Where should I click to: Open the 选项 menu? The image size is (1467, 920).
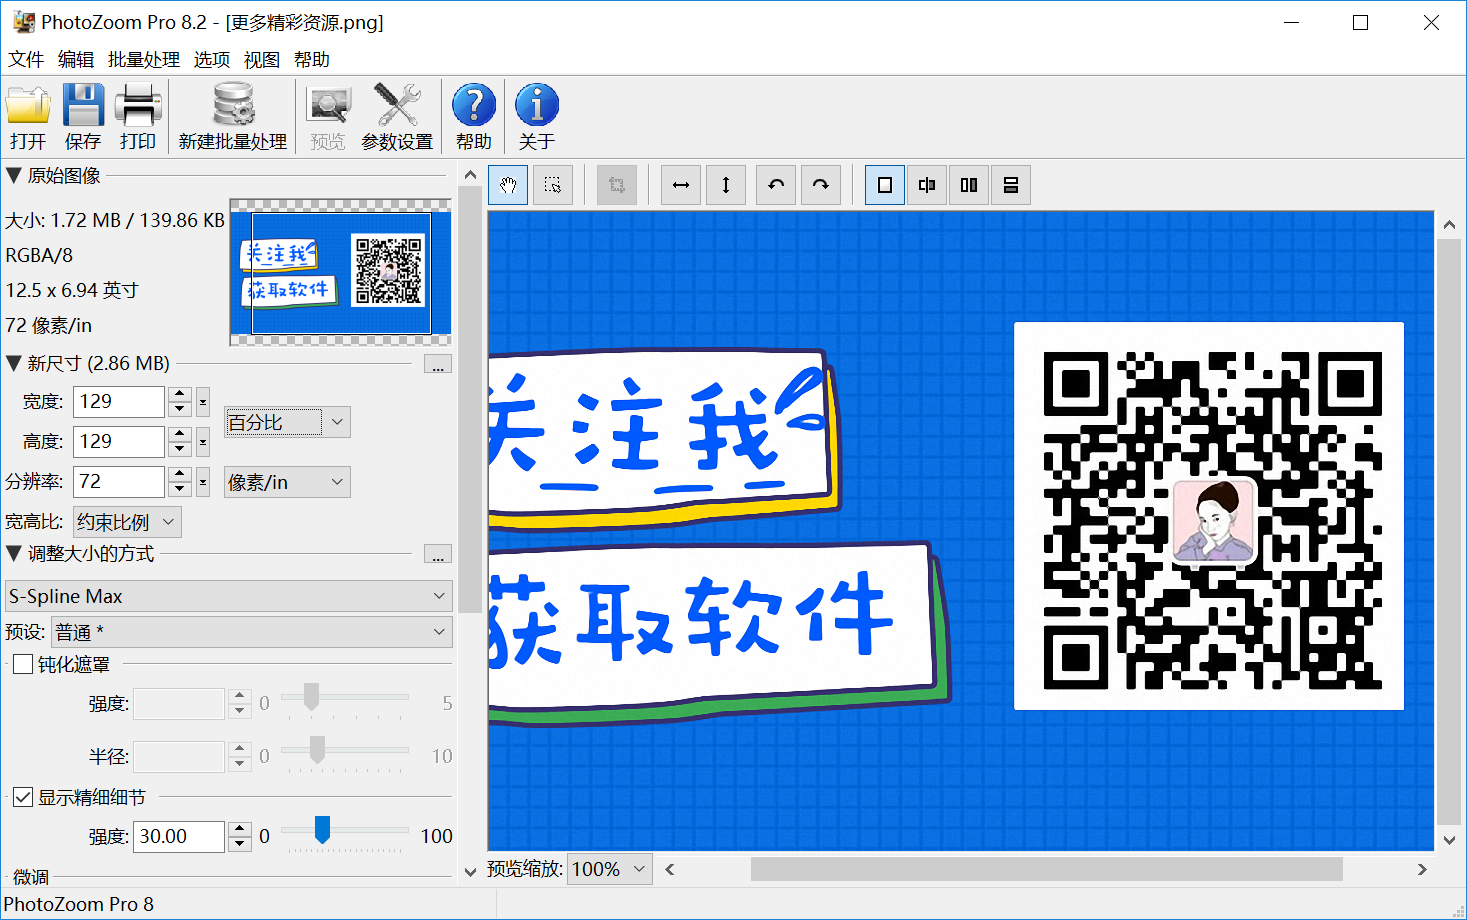tap(212, 60)
